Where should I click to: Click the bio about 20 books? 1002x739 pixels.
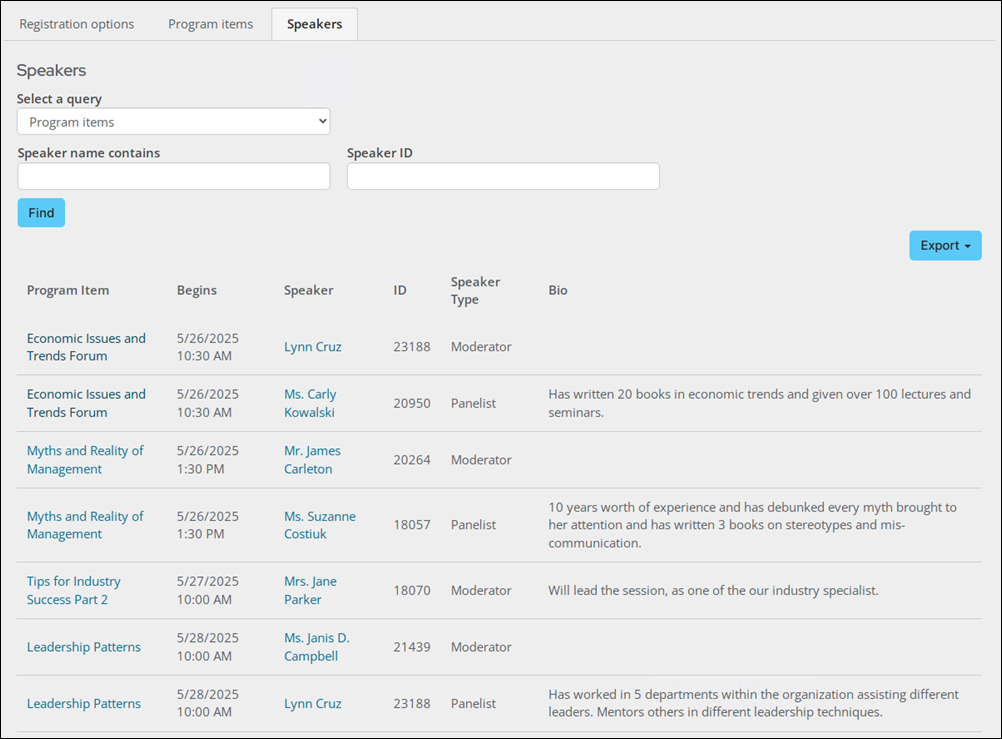click(x=759, y=403)
